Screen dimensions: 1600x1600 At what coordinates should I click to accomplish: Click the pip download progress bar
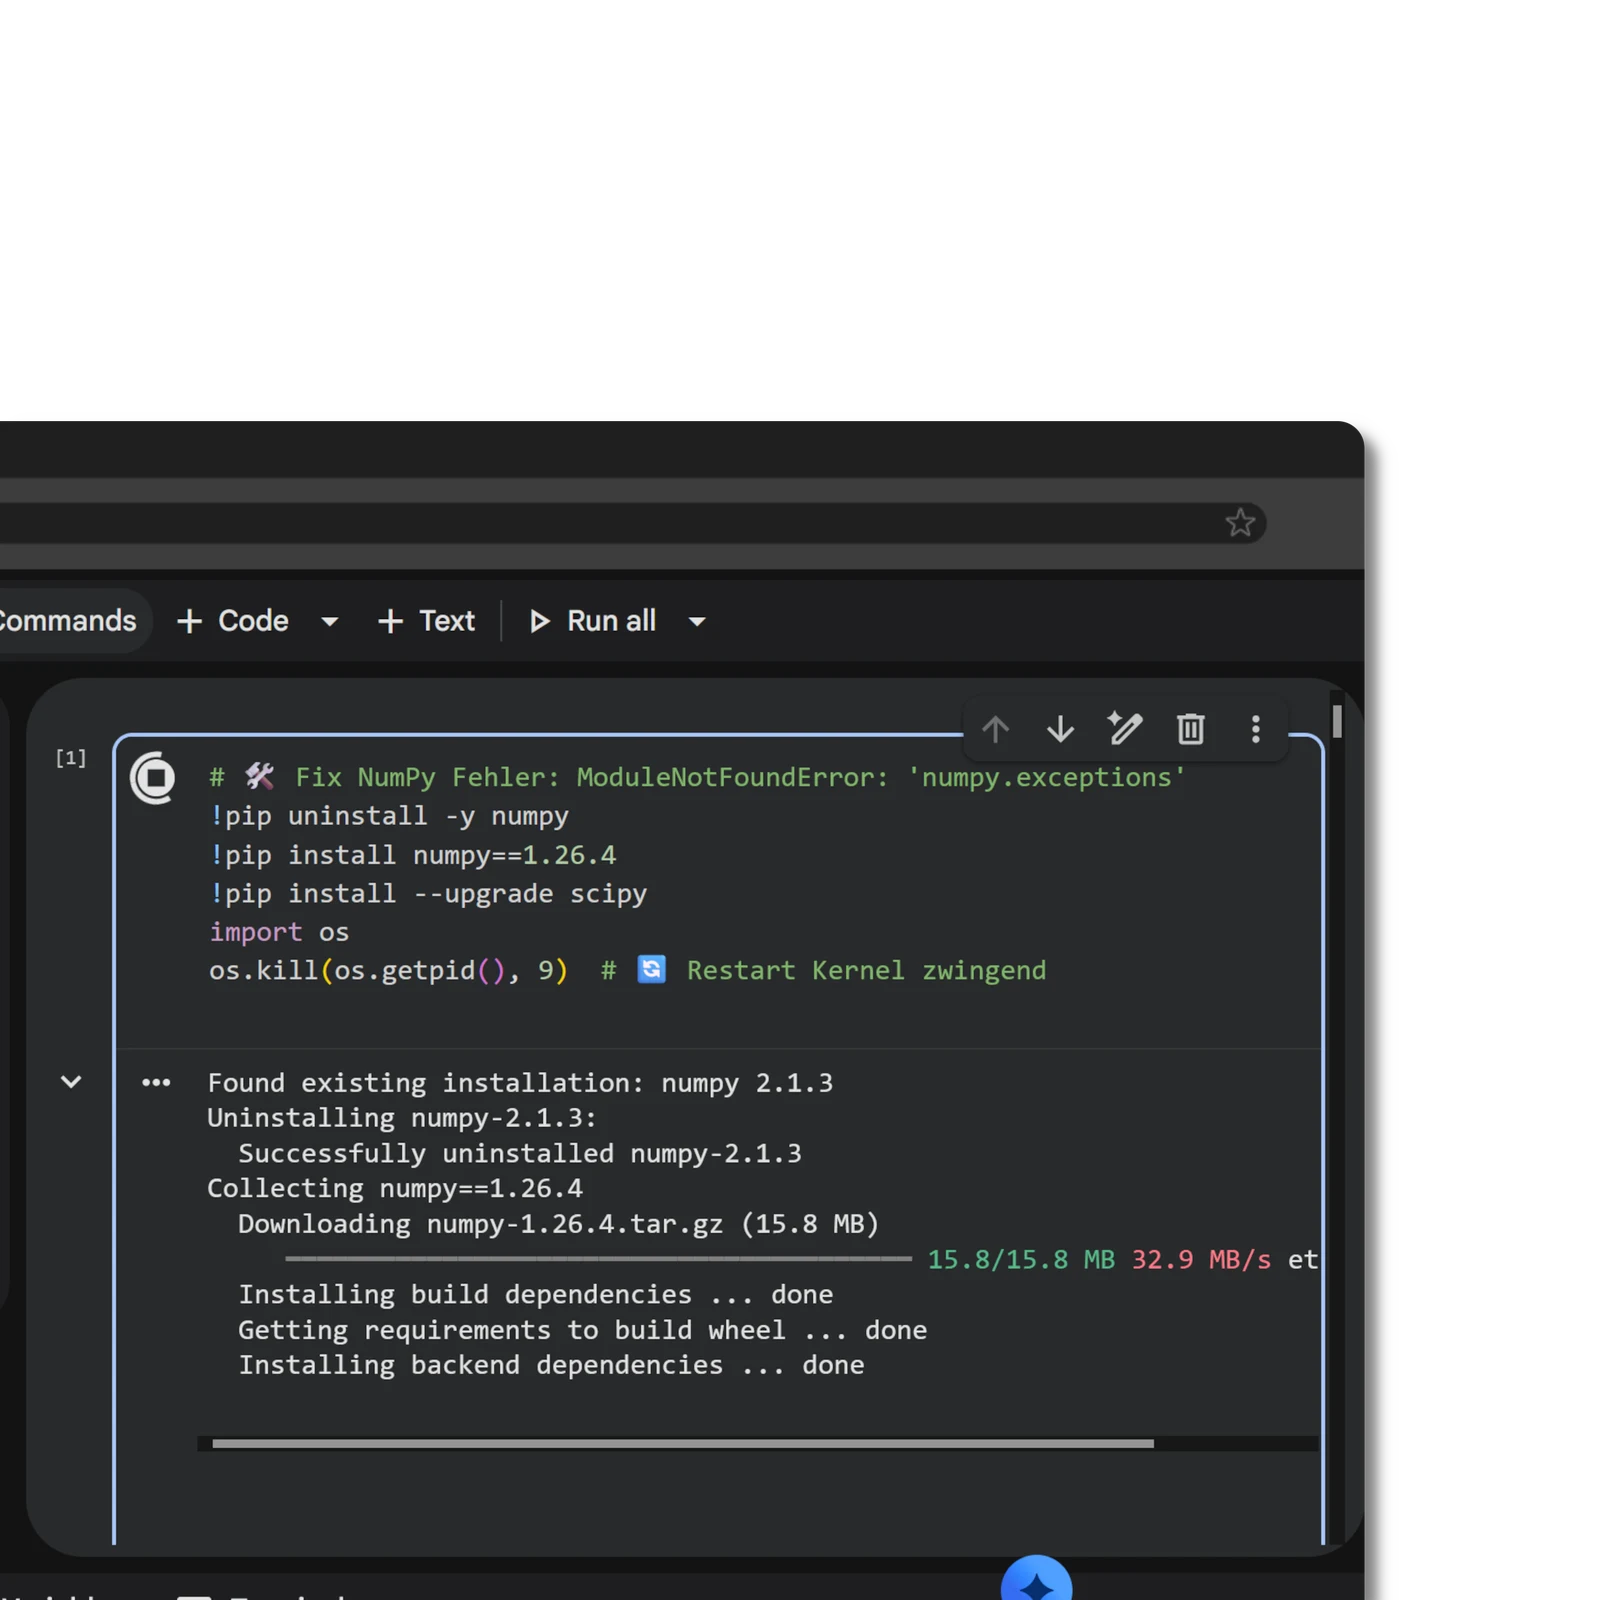click(x=598, y=1259)
